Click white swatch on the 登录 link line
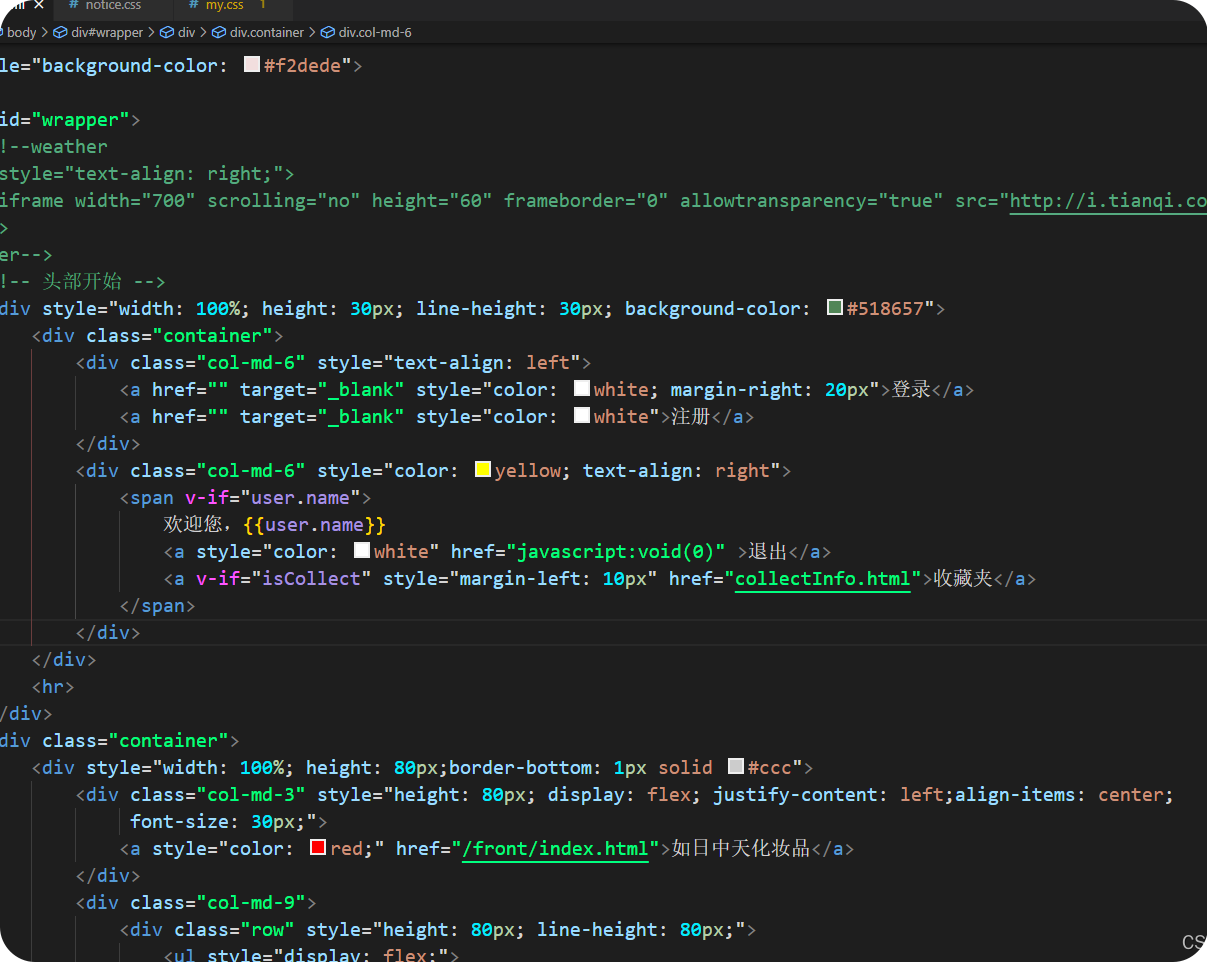The height and width of the screenshot is (962, 1207). pyautogui.click(x=582, y=389)
